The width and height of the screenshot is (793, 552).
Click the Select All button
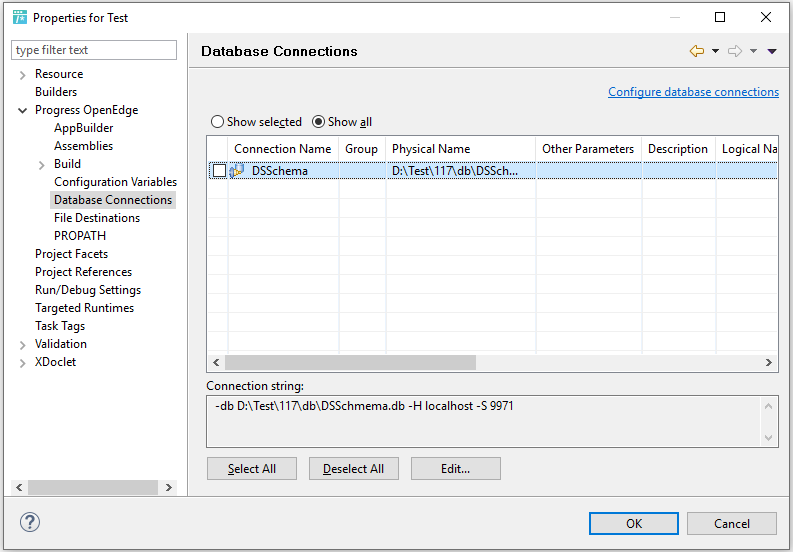click(x=252, y=469)
